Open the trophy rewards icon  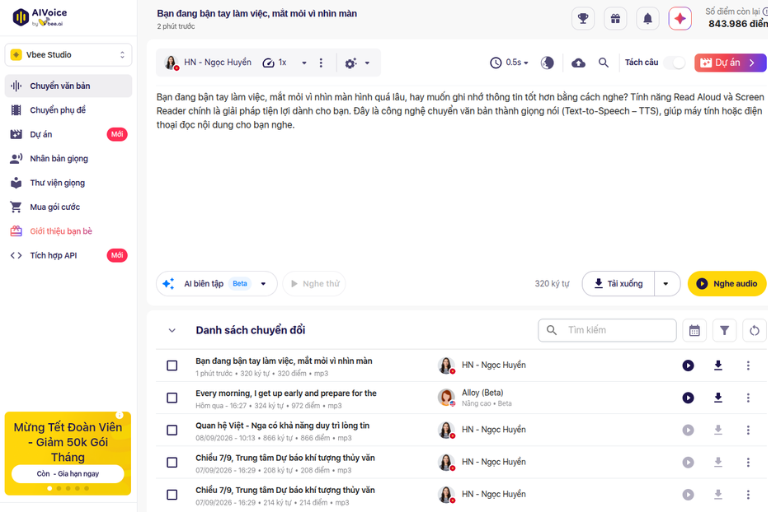click(x=583, y=19)
